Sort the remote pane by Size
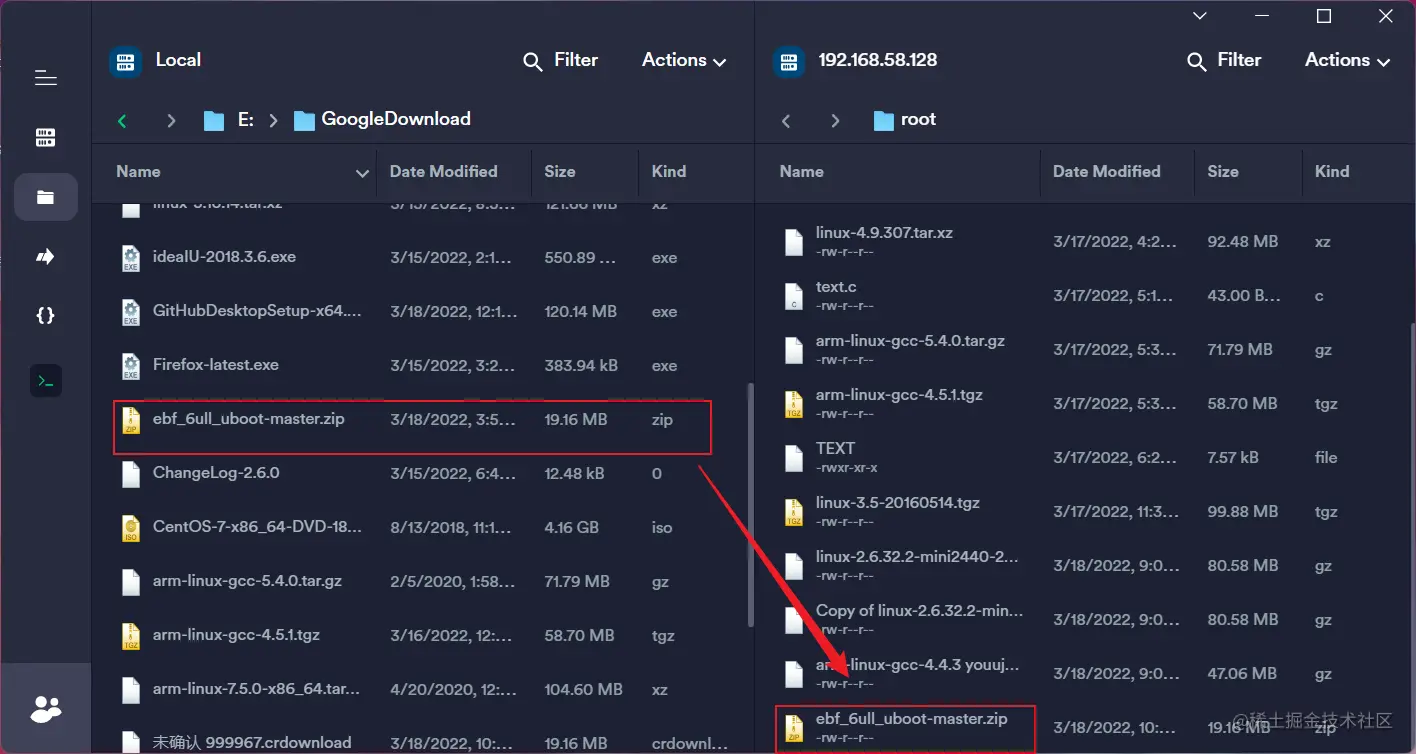Image resolution: width=1416 pixels, height=754 pixels. pos(1223,171)
